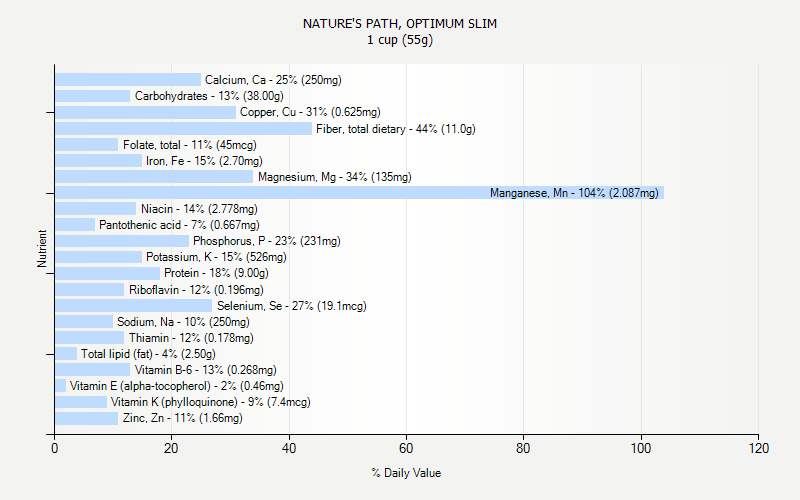Click the blue bar for Pantothenic acid

click(75, 224)
